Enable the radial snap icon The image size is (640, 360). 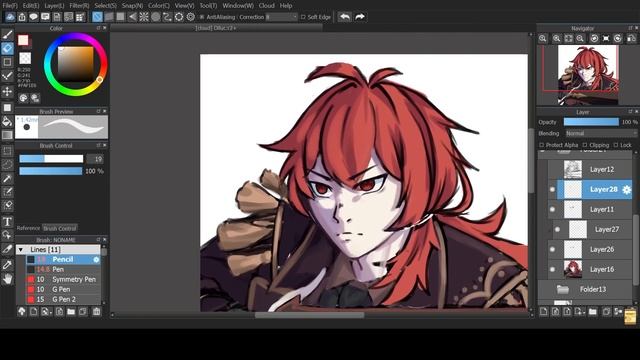pyautogui.click(x=144, y=17)
